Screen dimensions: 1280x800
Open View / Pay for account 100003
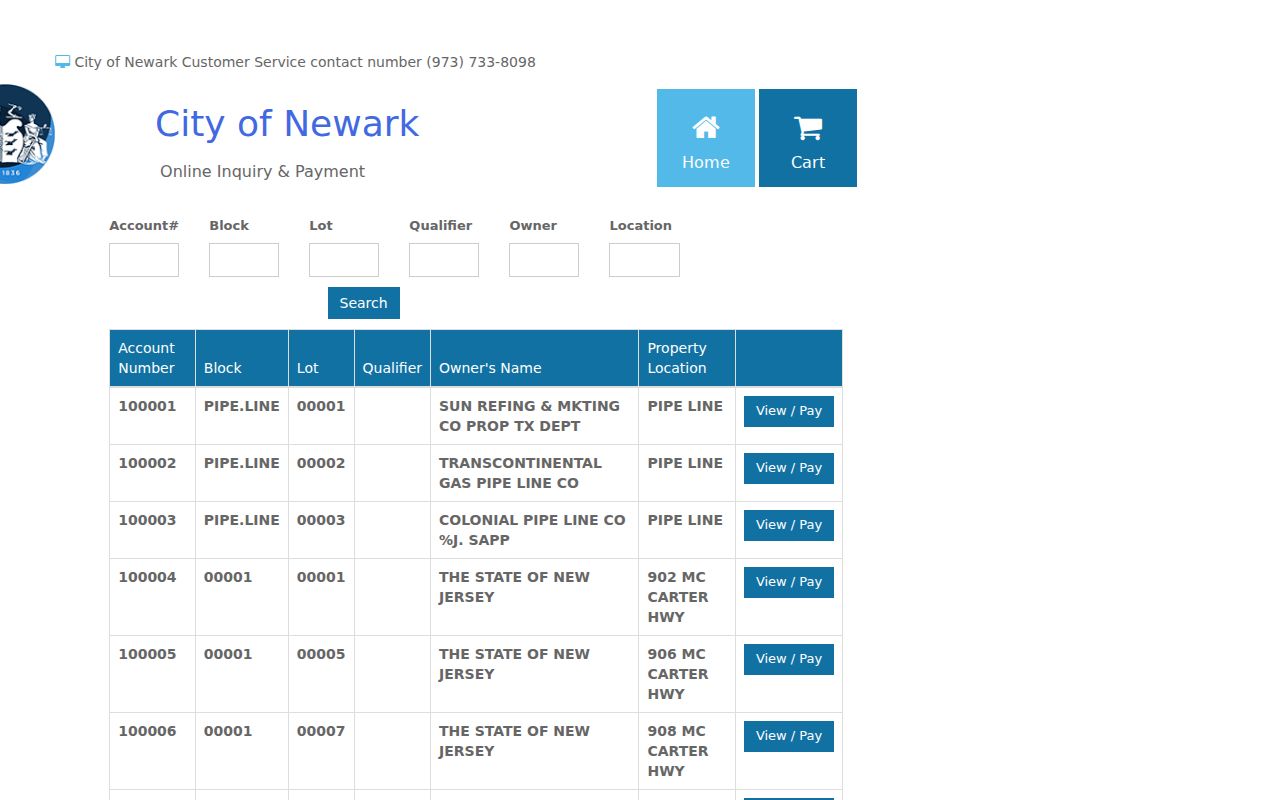789,525
